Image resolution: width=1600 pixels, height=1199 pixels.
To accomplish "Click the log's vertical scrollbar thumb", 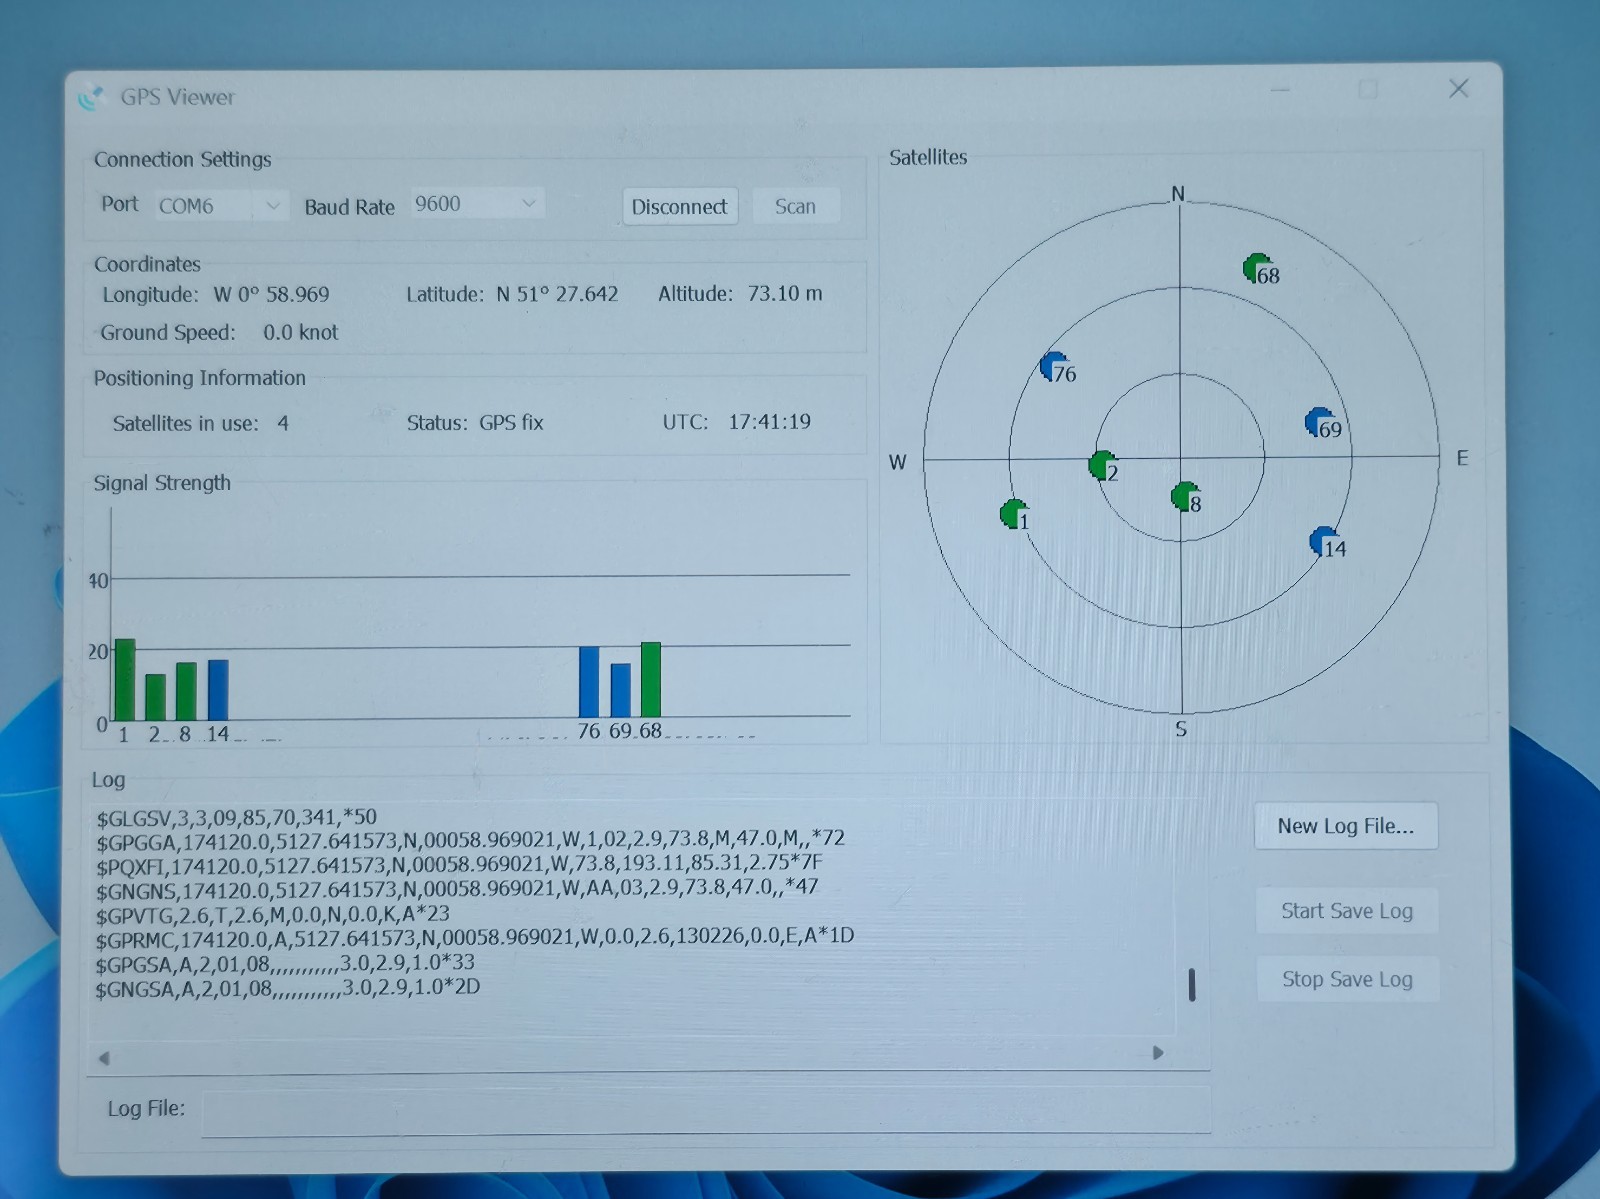I will [1192, 985].
